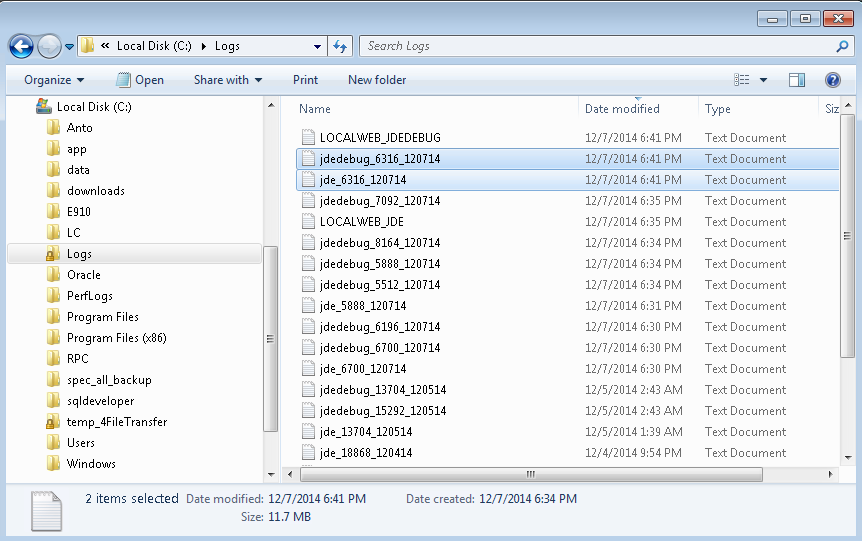Select the E910 folder
The height and width of the screenshot is (541, 862).
(x=79, y=212)
